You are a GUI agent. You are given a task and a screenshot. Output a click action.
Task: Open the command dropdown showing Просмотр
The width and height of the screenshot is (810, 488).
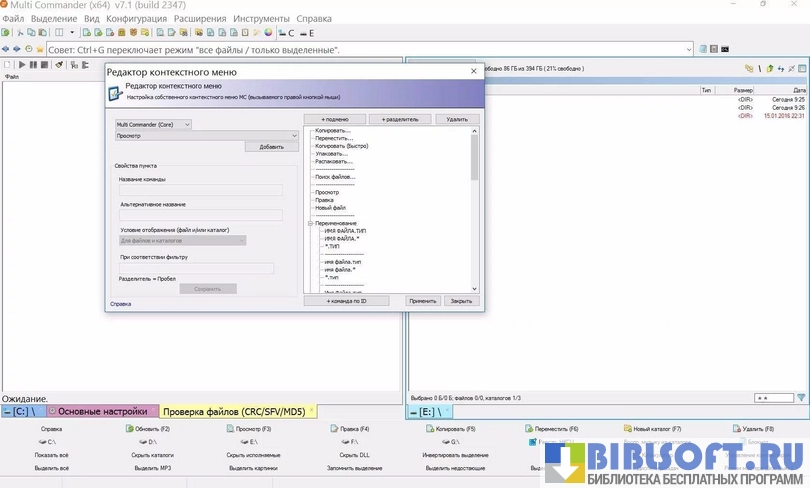[x=207, y=135]
